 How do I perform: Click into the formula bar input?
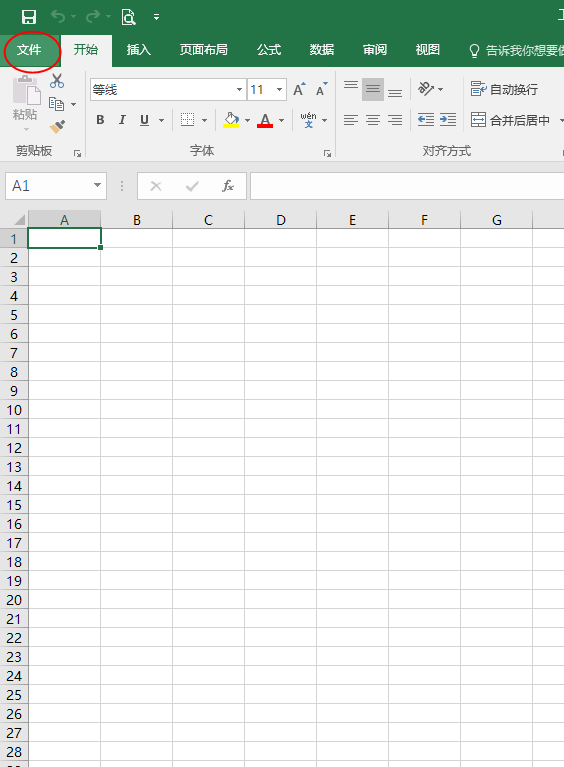[x=407, y=186]
